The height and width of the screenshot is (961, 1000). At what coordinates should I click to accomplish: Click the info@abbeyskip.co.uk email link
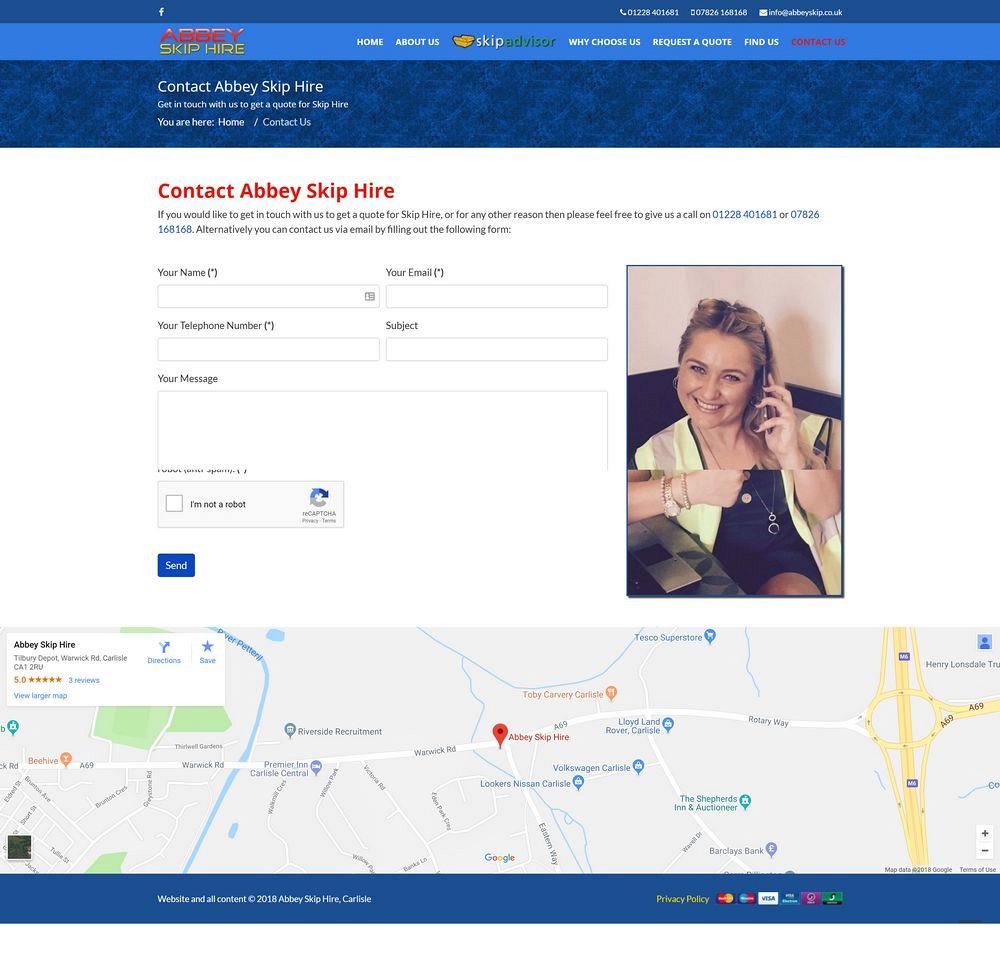click(805, 12)
